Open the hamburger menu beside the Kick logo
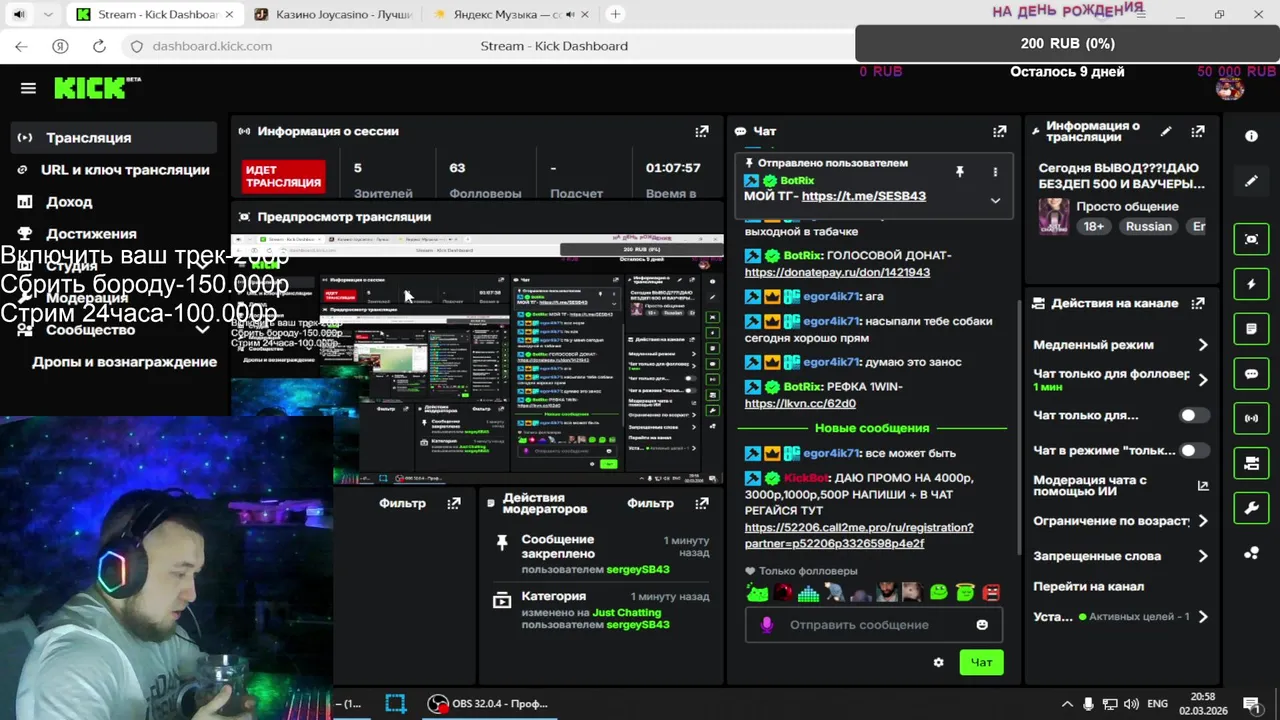This screenshot has height=720, width=1280. click(28, 88)
